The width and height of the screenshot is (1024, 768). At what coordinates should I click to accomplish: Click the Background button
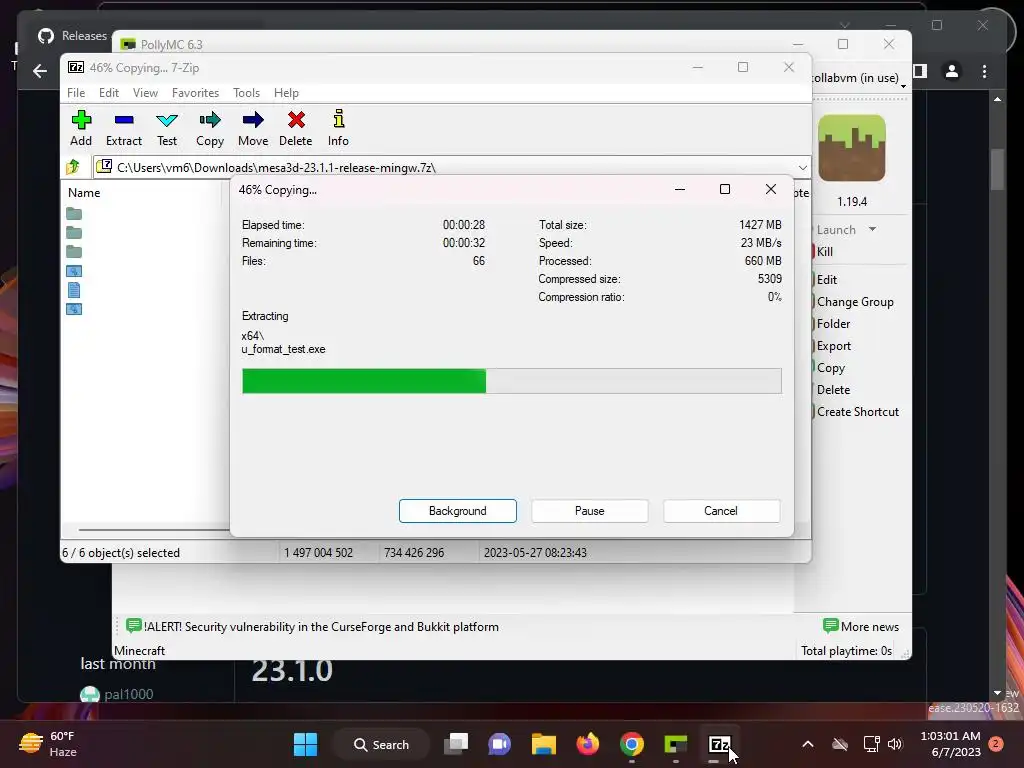point(458,511)
